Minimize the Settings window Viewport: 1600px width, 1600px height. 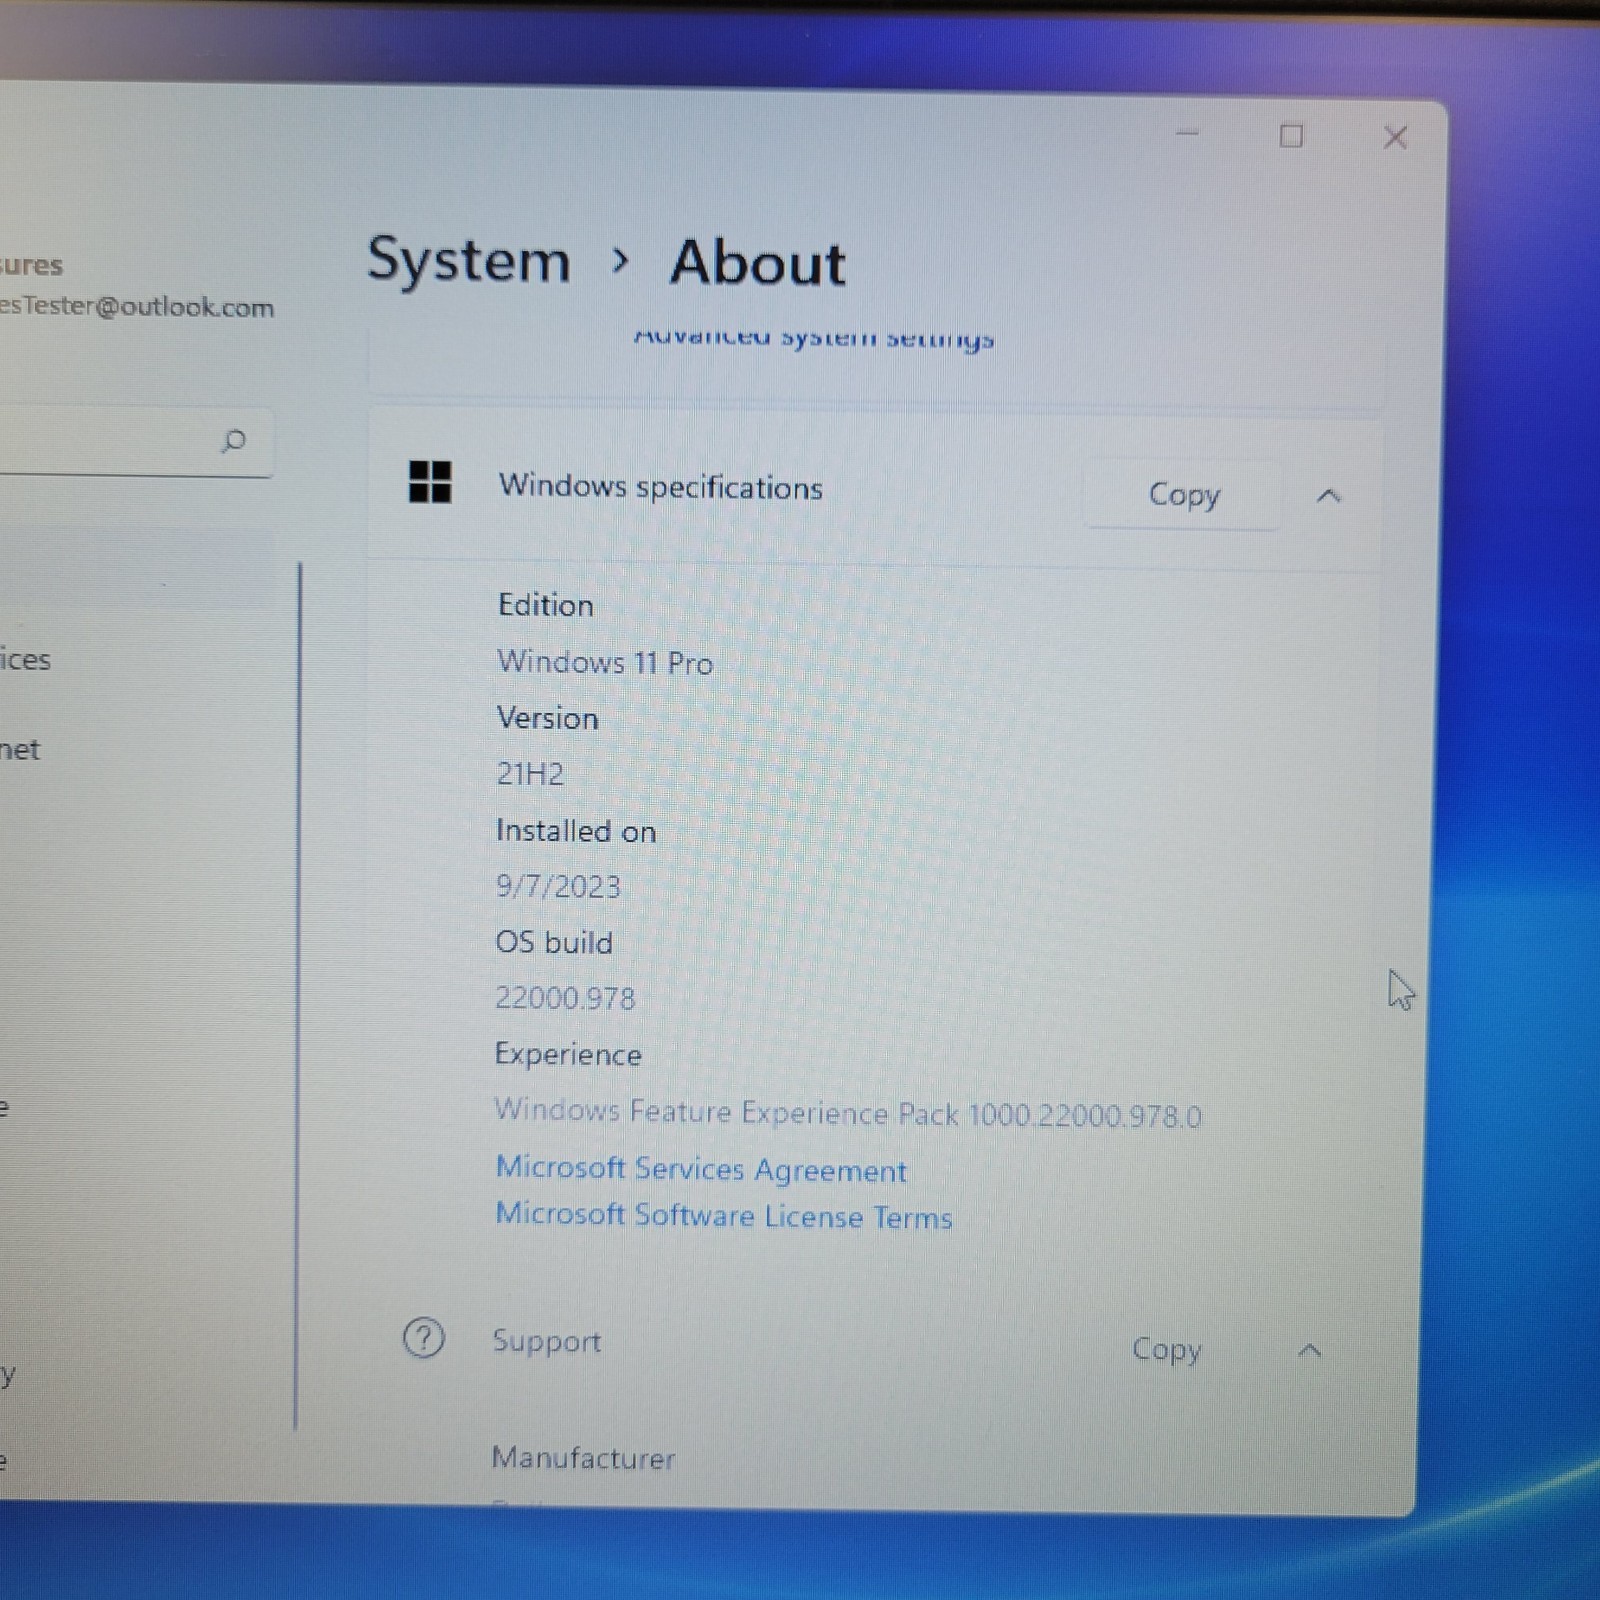1187,133
